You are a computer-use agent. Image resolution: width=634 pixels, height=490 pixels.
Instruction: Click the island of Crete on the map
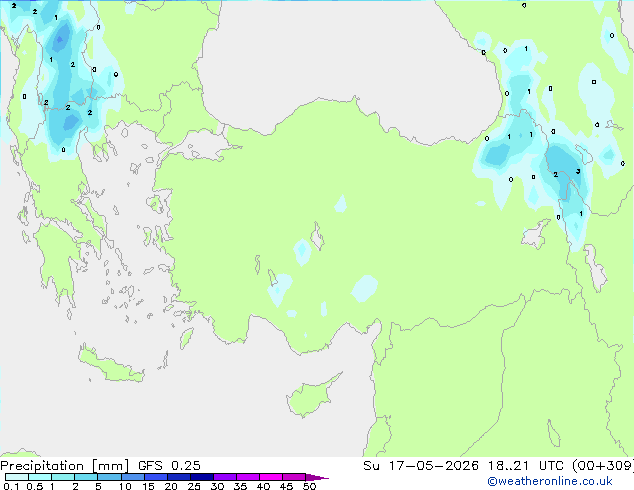pos(110,364)
